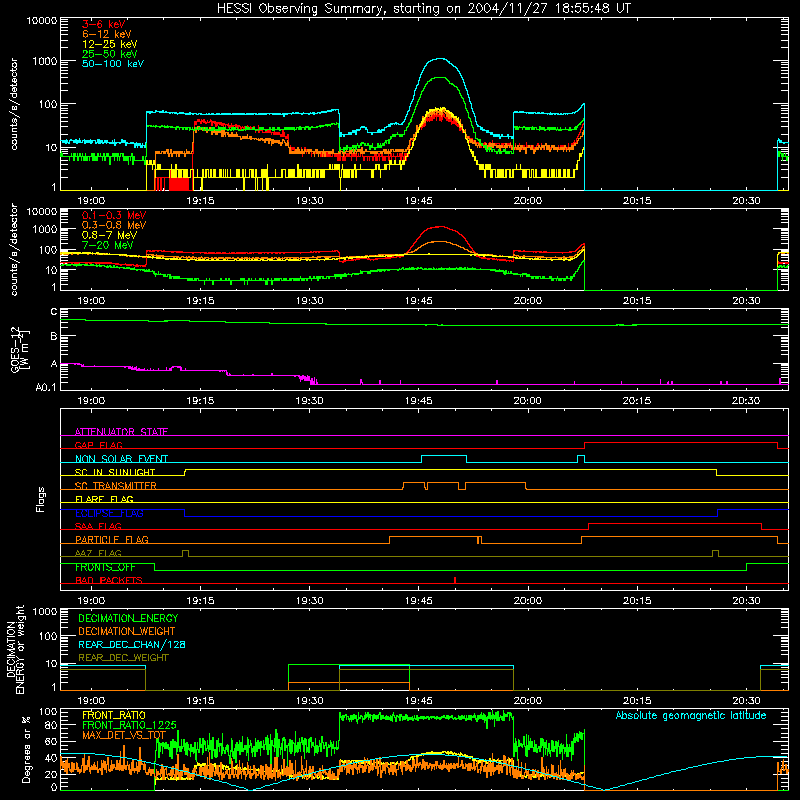The height and width of the screenshot is (800, 800).
Task: Click the FRONT_RATIO legend label
Action: coord(114,715)
